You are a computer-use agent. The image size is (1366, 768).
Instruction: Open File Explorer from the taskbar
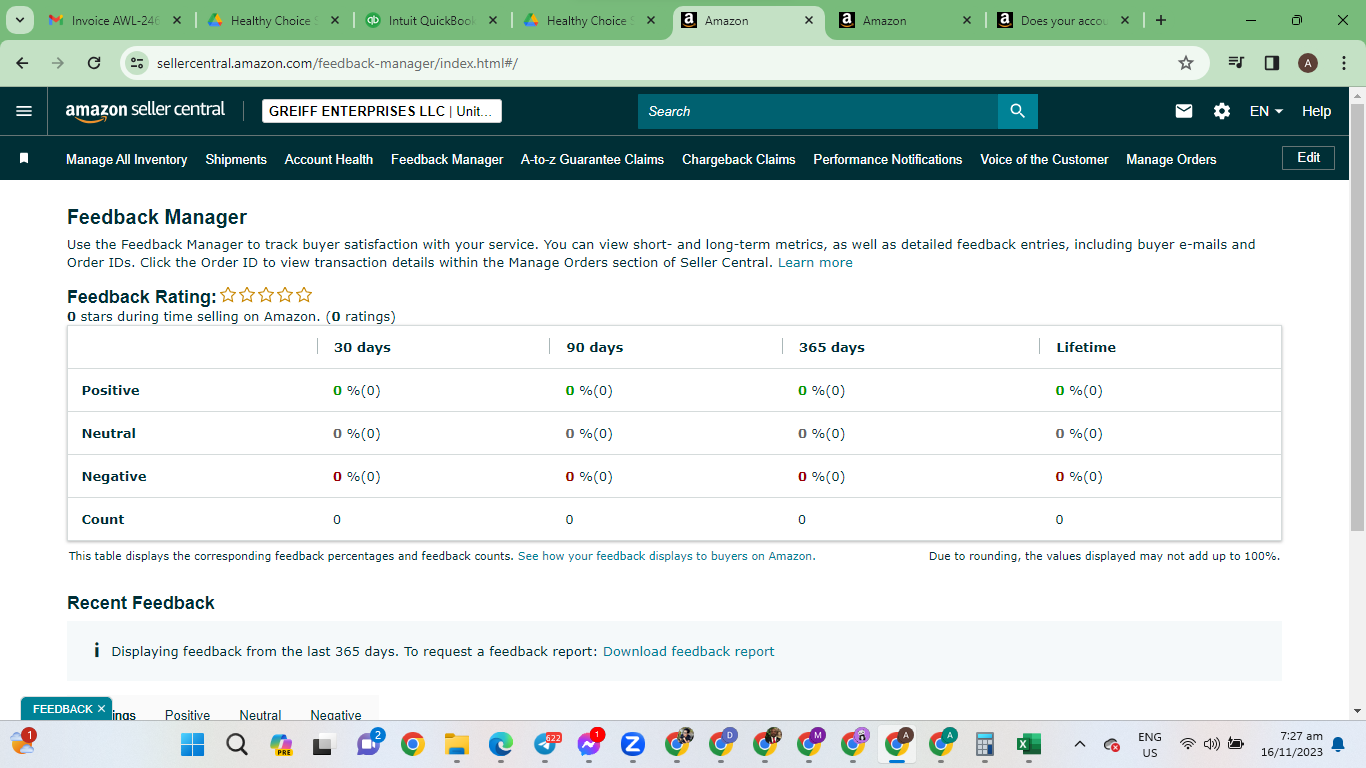(457, 744)
